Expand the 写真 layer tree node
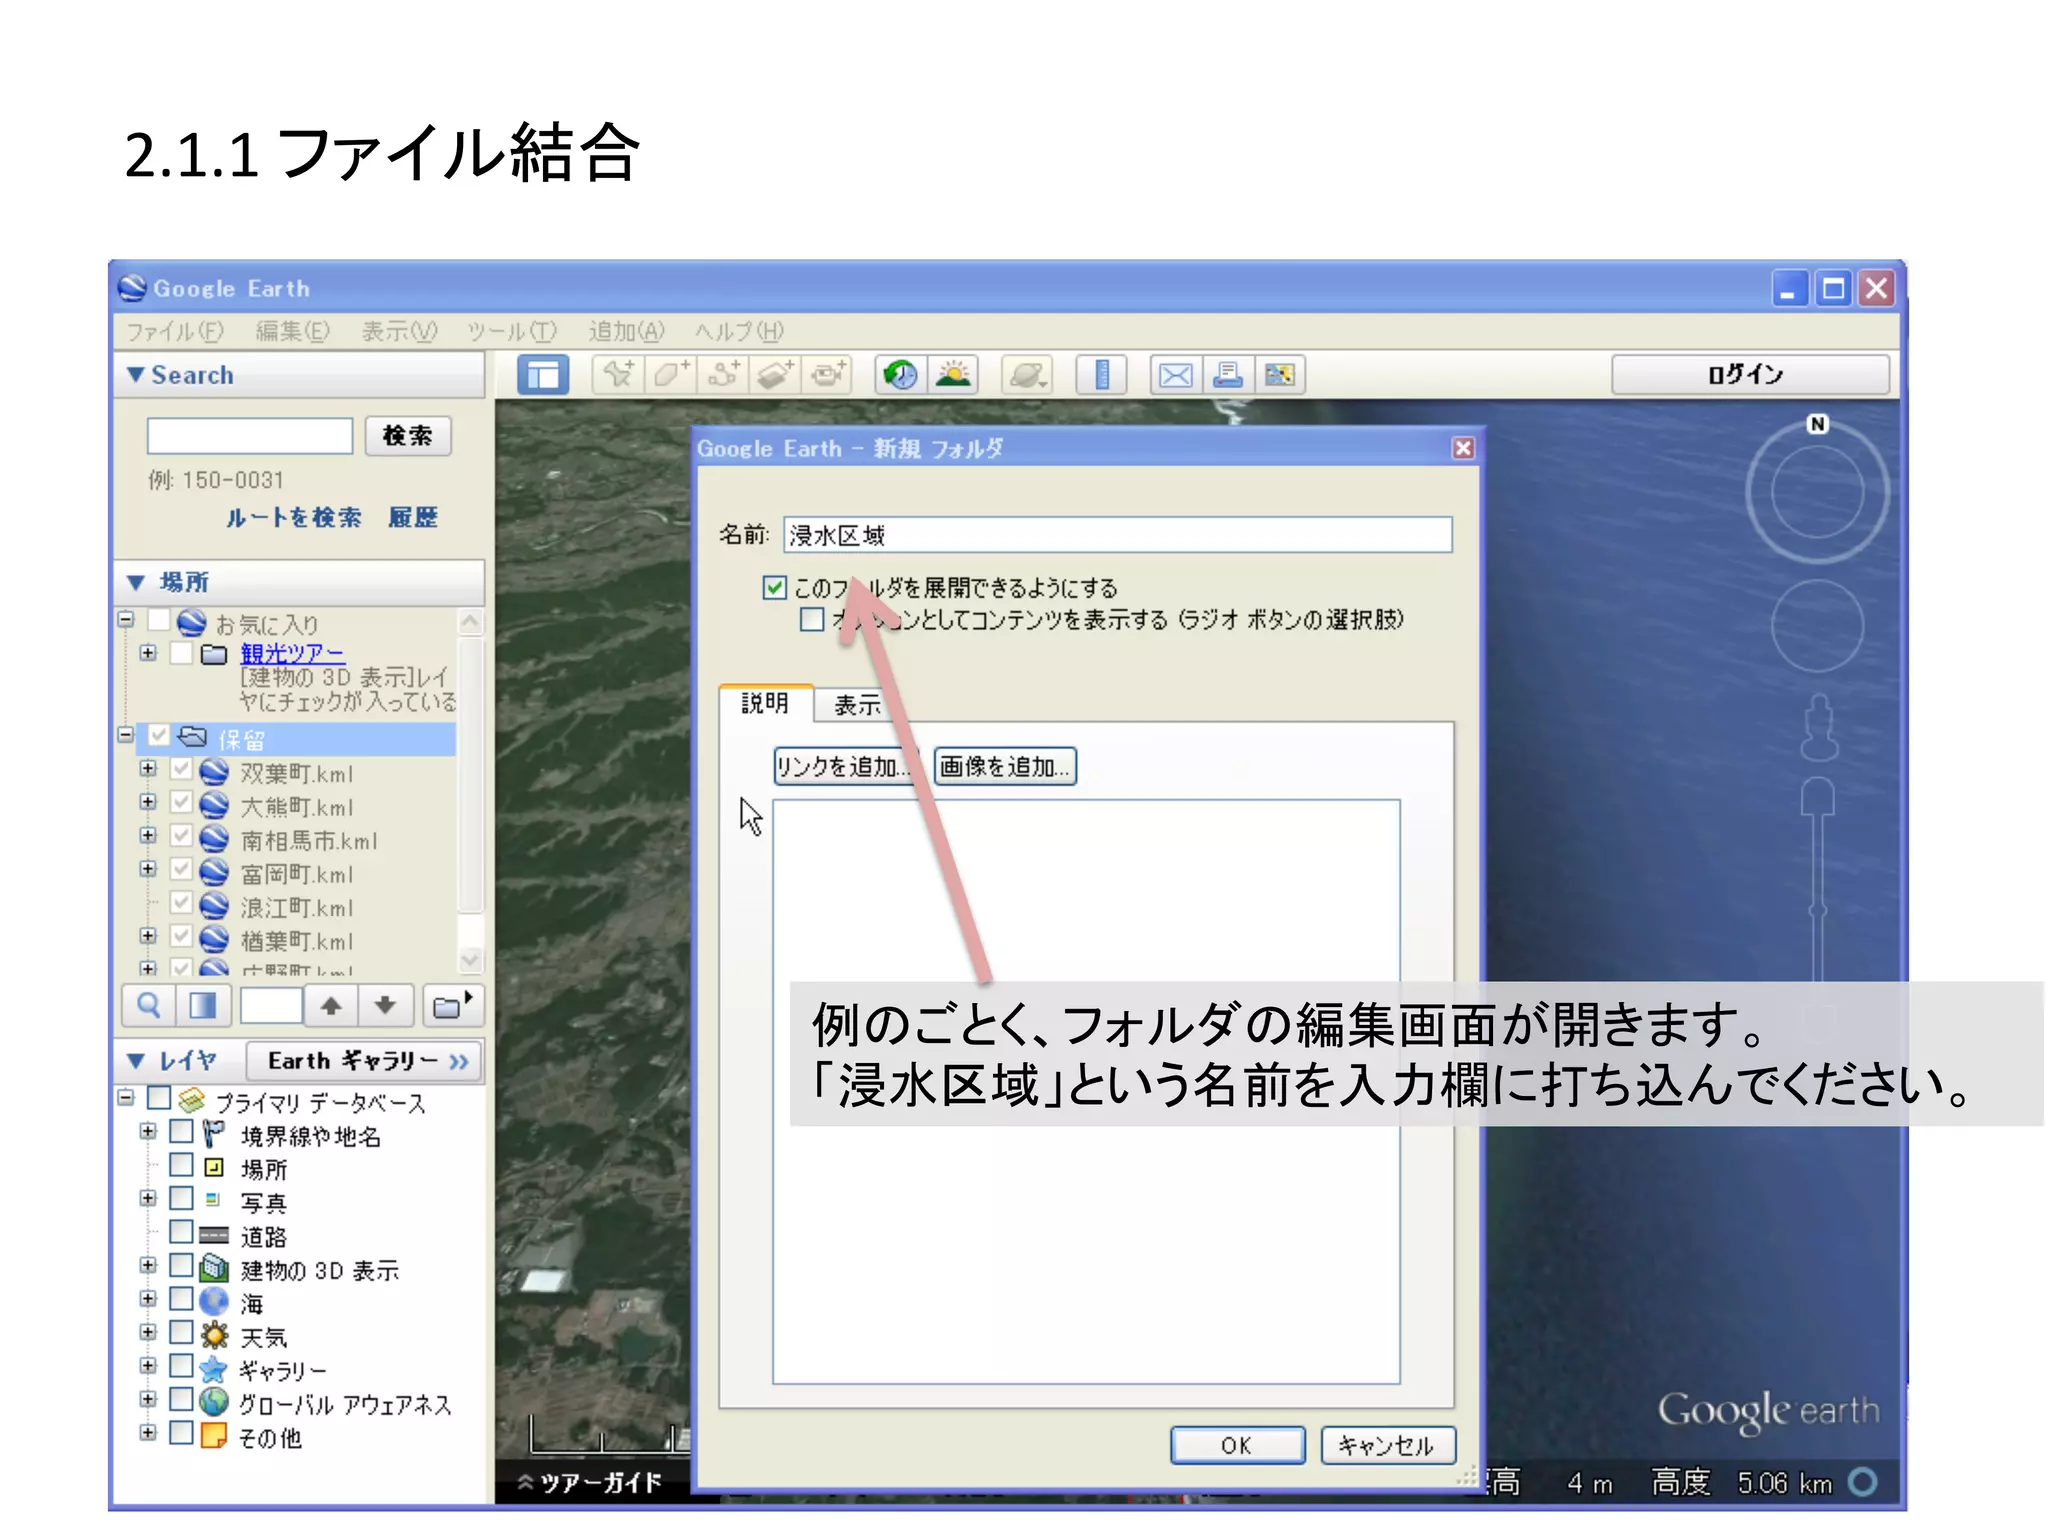 (148, 1198)
